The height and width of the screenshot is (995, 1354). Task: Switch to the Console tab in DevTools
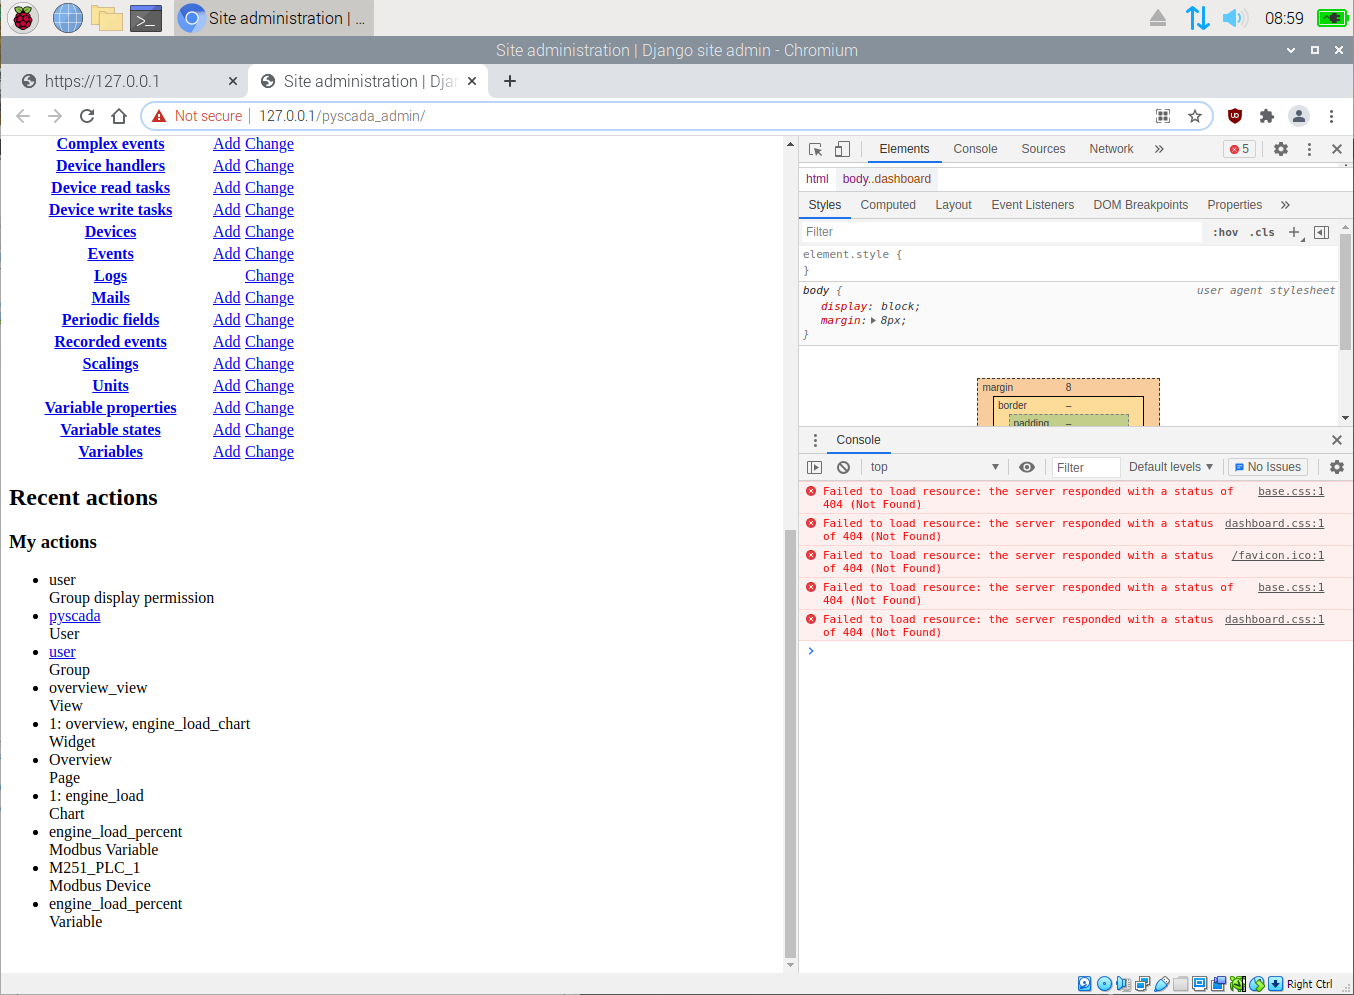tap(974, 148)
